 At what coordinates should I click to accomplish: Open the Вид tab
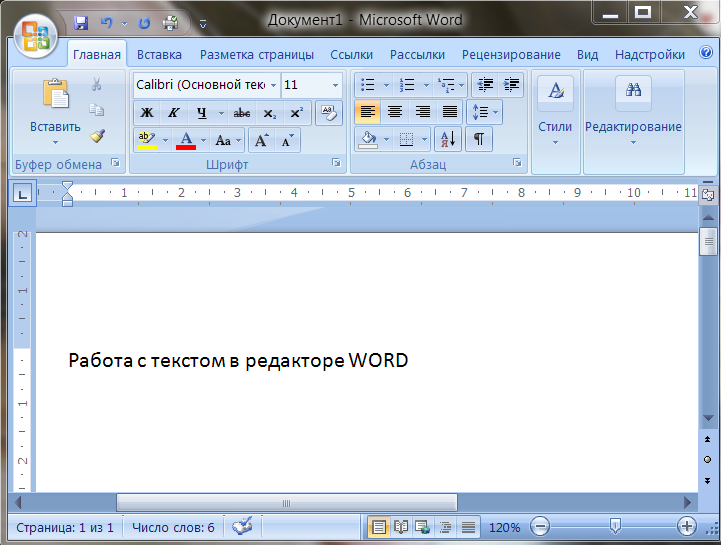point(587,55)
